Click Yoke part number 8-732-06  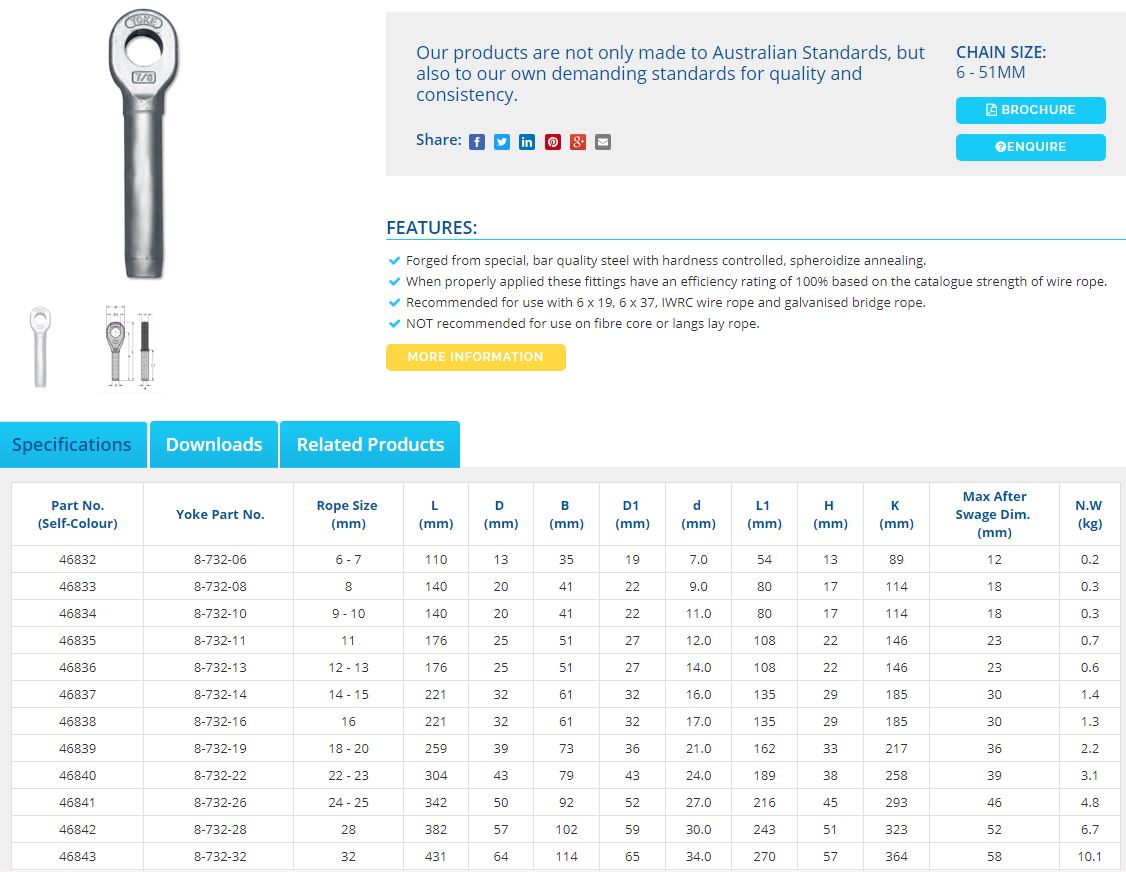(220, 560)
